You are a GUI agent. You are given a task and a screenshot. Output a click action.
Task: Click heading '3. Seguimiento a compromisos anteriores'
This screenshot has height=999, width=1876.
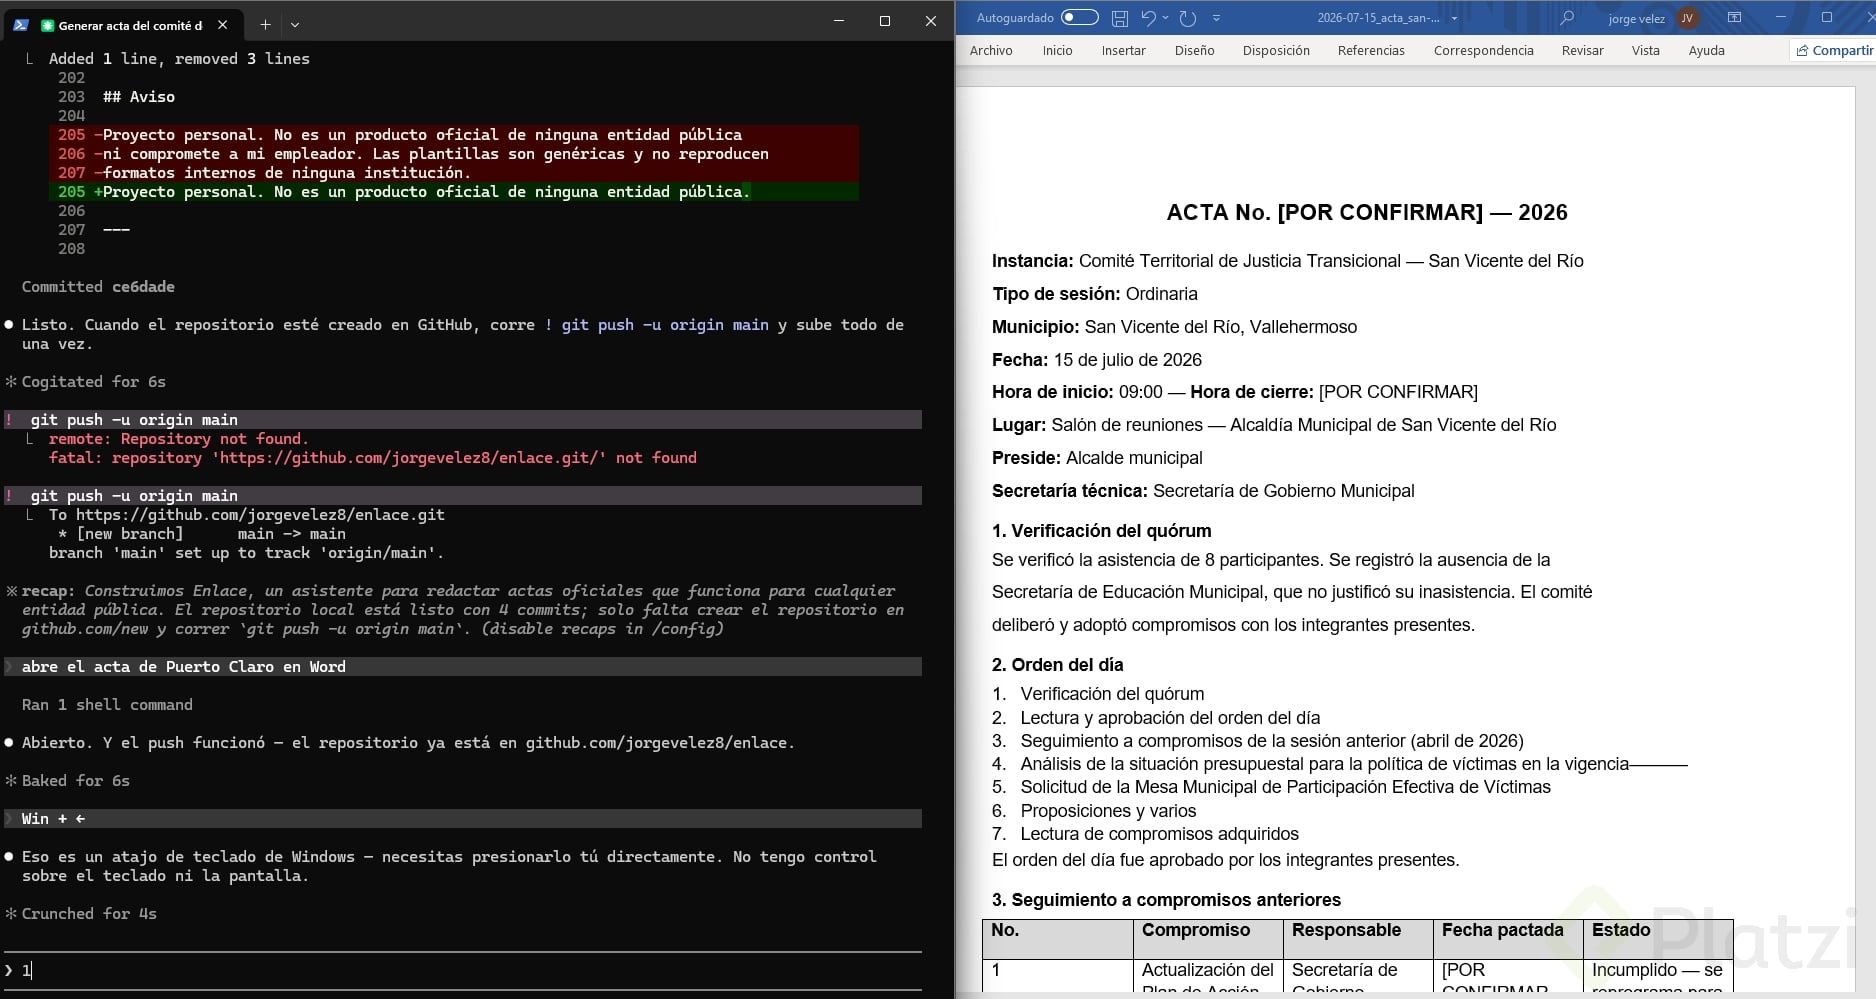[x=1166, y=900]
